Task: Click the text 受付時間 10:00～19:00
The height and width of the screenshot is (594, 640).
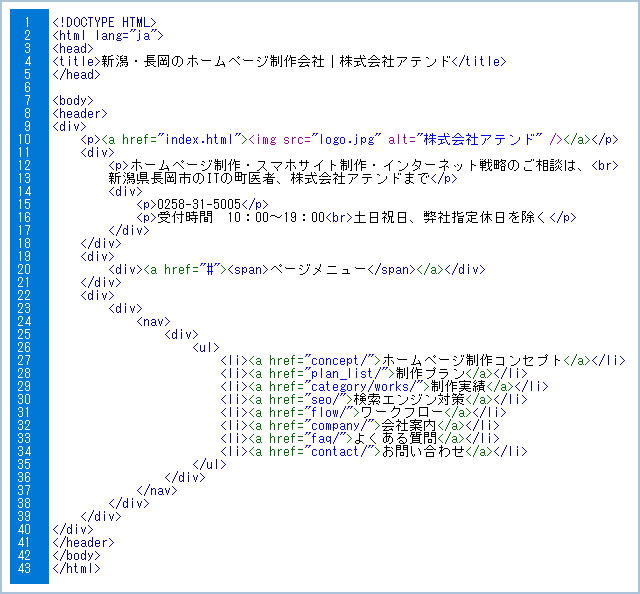Action: coord(241,217)
